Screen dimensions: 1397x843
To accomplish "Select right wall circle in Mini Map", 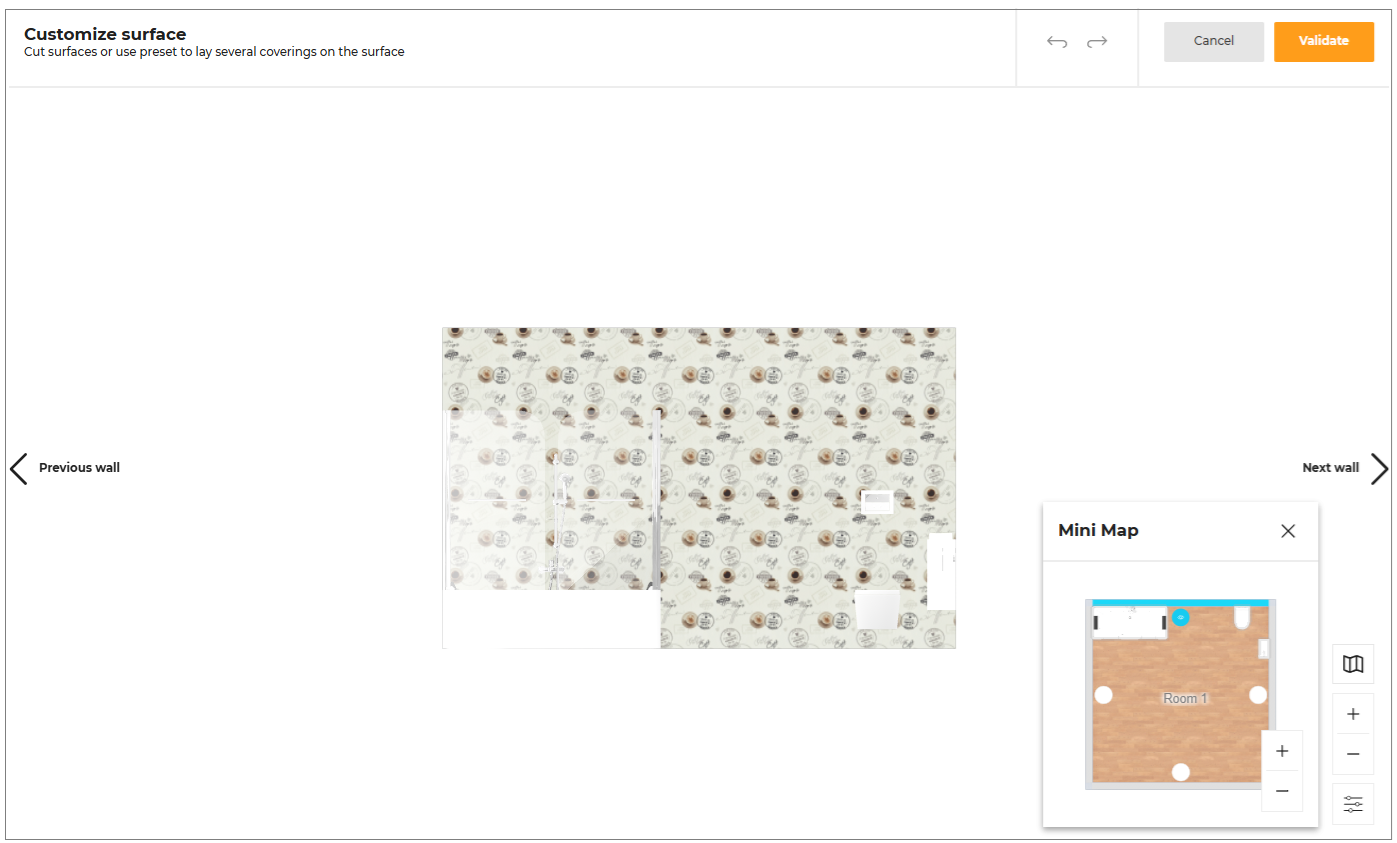I will click(1258, 695).
